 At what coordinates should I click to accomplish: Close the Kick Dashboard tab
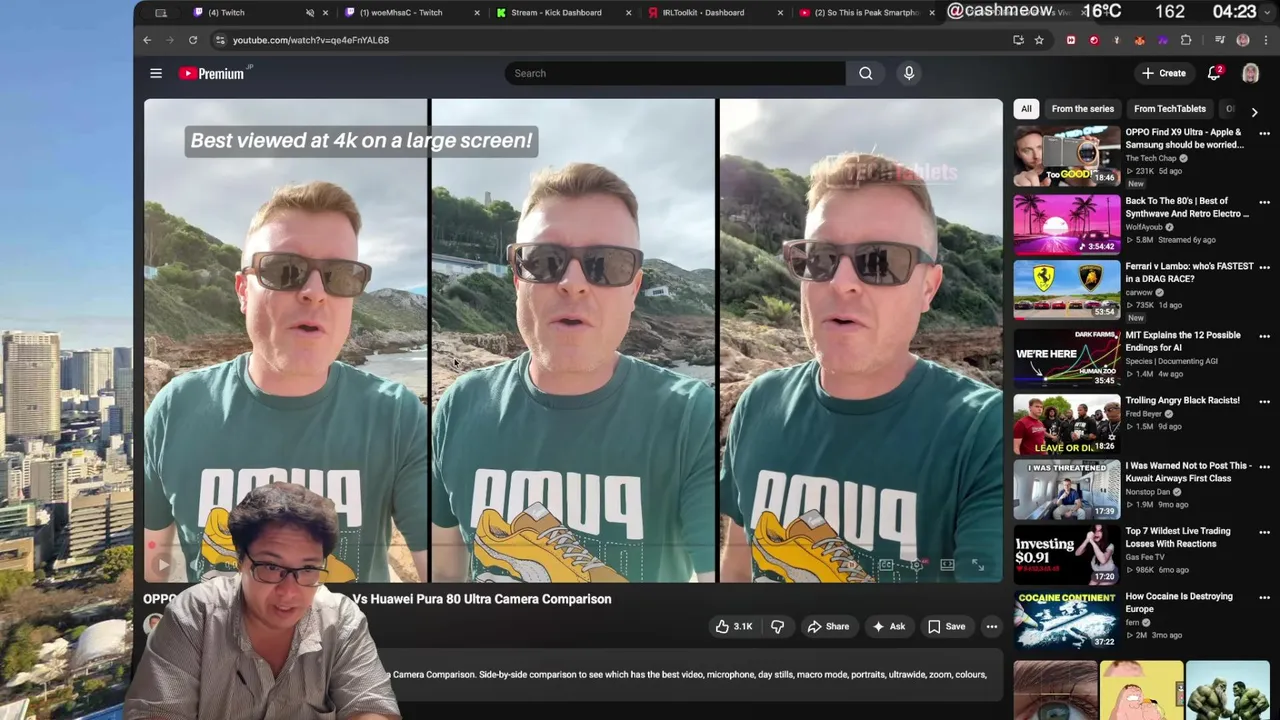(x=629, y=13)
